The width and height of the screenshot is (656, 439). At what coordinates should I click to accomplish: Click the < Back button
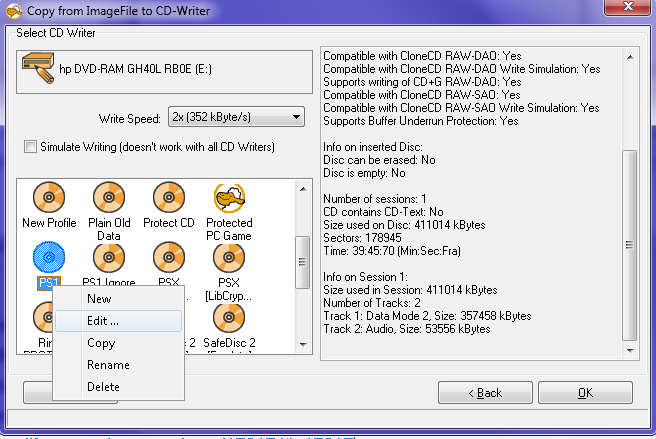tap(485, 393)
